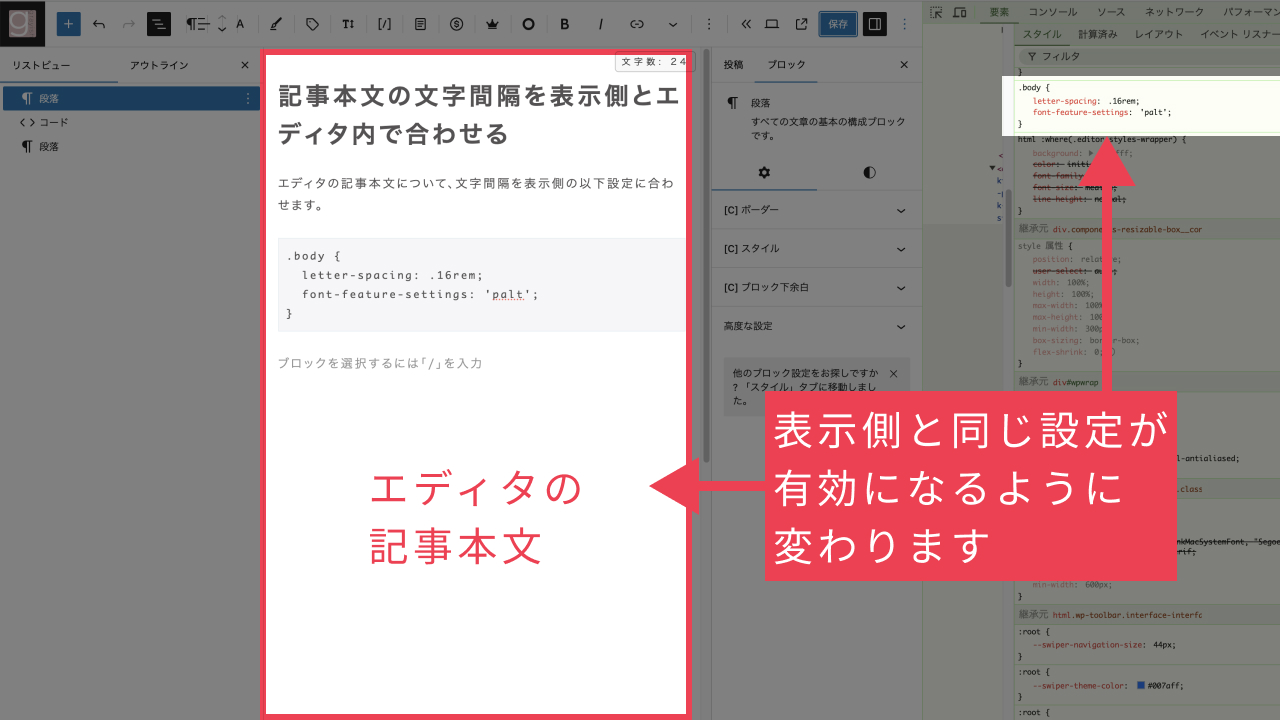Close the settings sidebar
This screenshot has height=720, width=1280.
click(x=904, y=65)
